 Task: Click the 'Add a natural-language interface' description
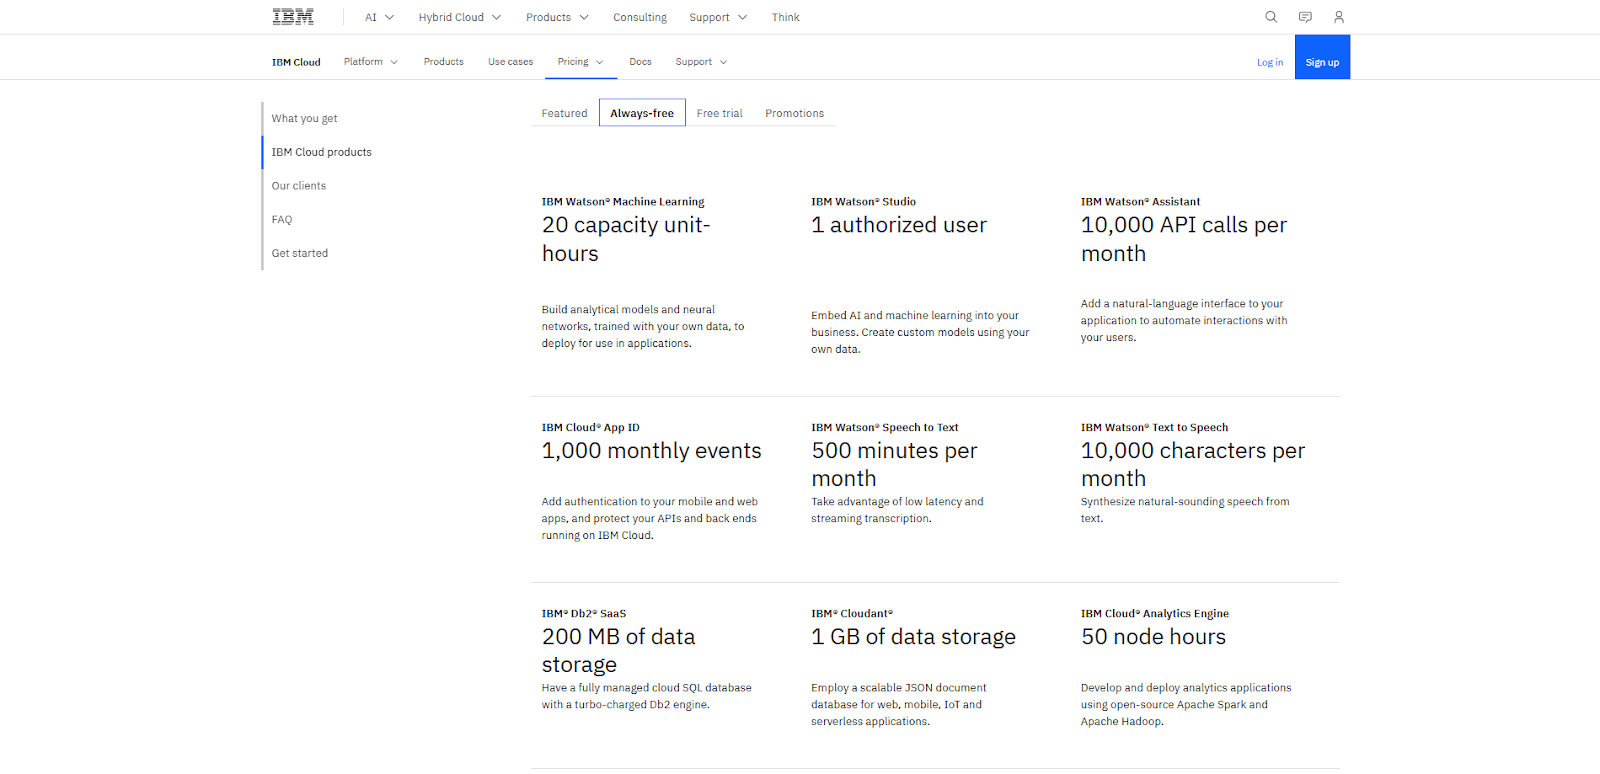(x=1184, y=321)
